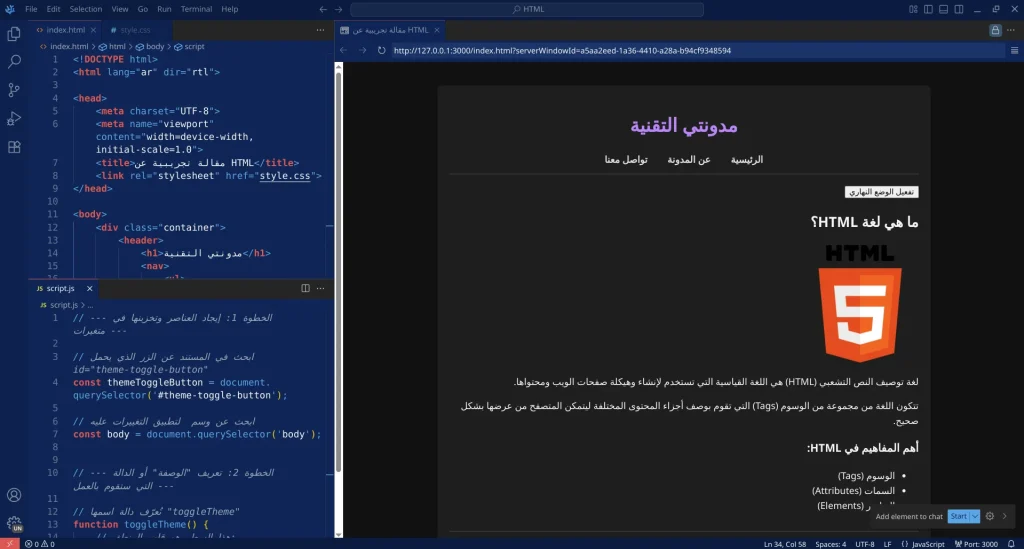
Task: Open the Start button dropdown arrow
Action: pos(975,516)
